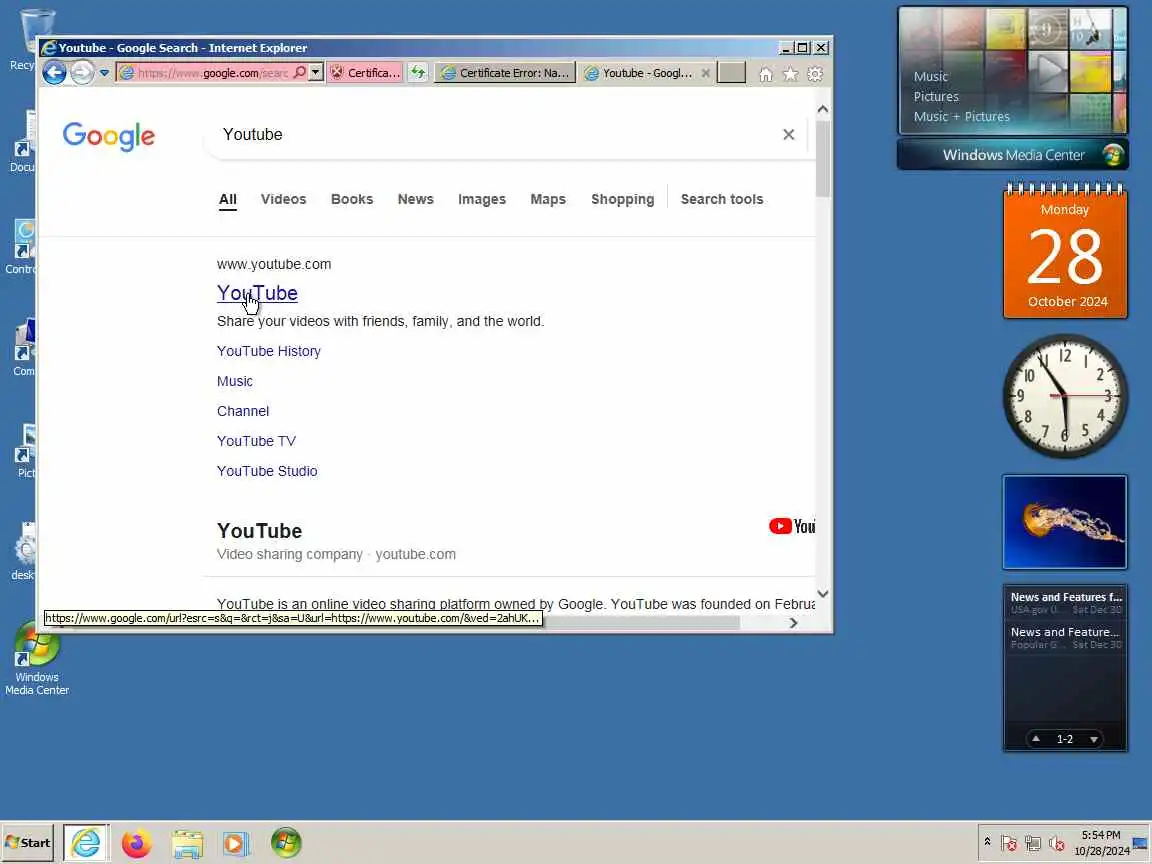
Task: Switch to Shopping results
Action: [x=622, y=199]
